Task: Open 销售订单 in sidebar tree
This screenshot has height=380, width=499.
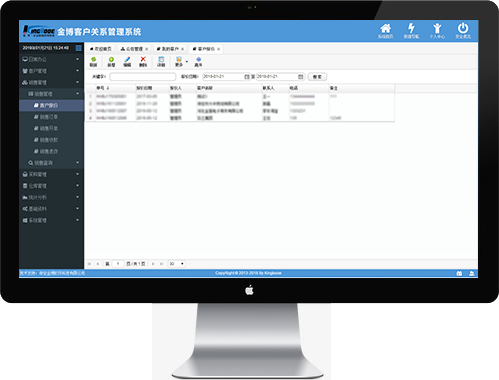Action: point(51,117)
